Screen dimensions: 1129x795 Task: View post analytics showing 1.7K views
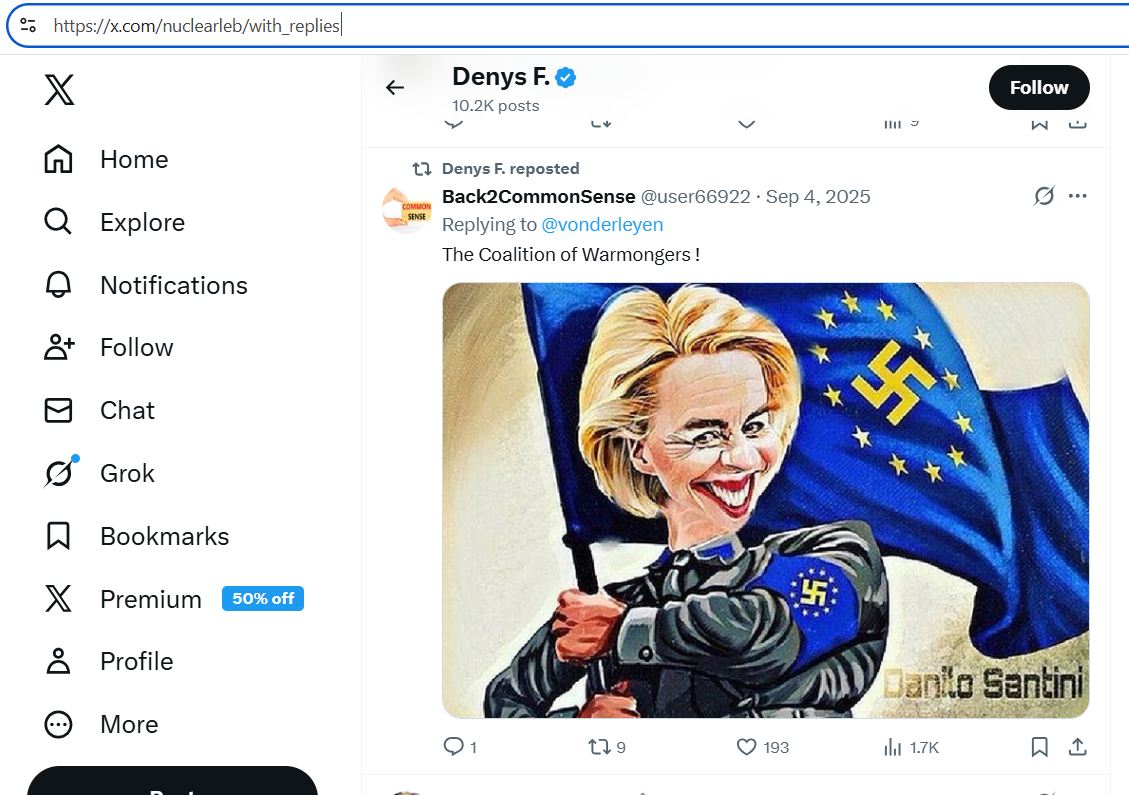[x=893, y=747]
